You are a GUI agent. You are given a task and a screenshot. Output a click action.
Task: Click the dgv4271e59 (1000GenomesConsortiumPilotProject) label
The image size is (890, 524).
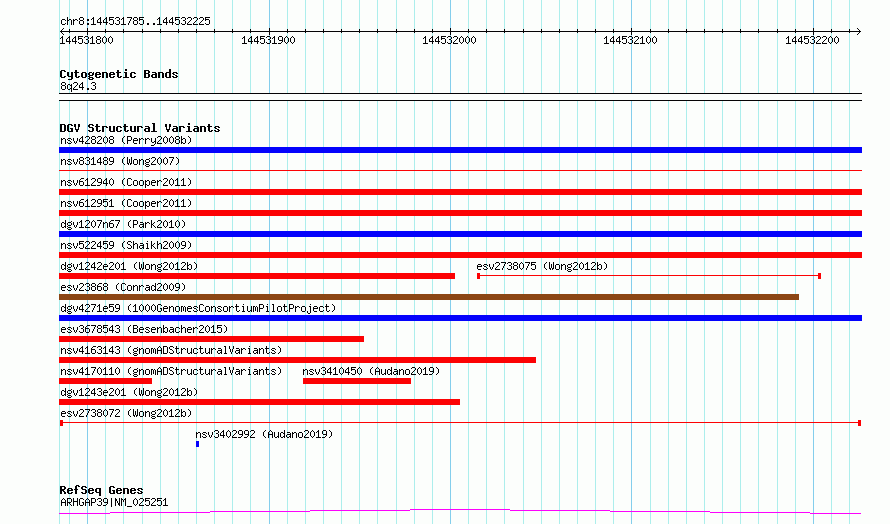tap(198, 308)
